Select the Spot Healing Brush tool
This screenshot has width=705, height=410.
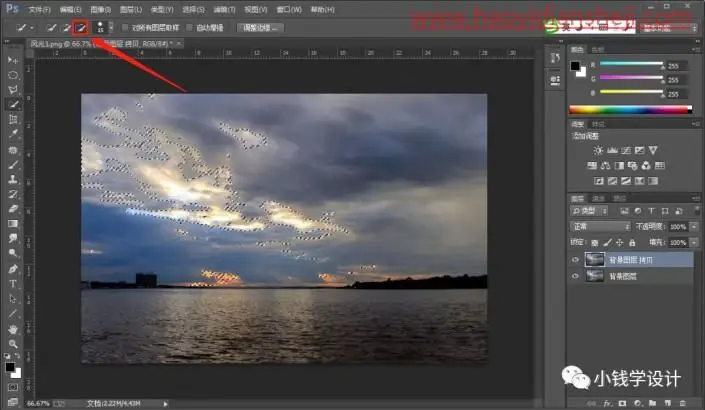pos(13,149)
